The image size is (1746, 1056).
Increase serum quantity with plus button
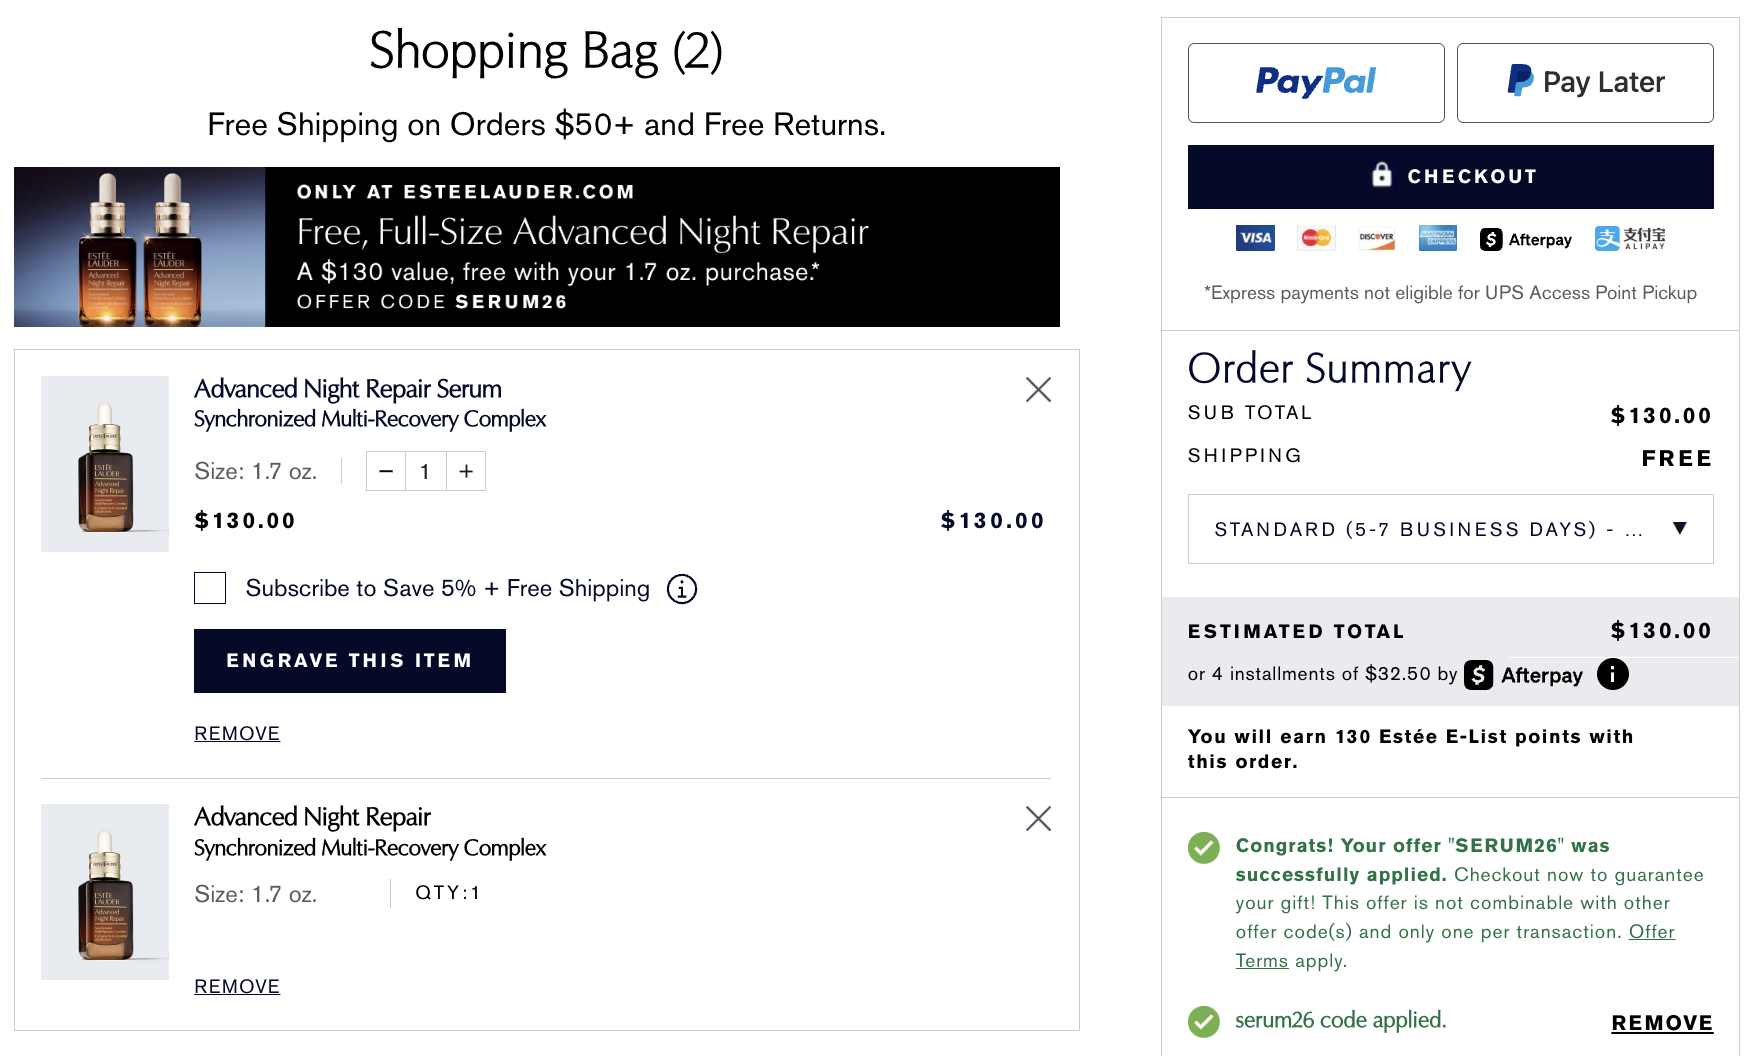466,471
